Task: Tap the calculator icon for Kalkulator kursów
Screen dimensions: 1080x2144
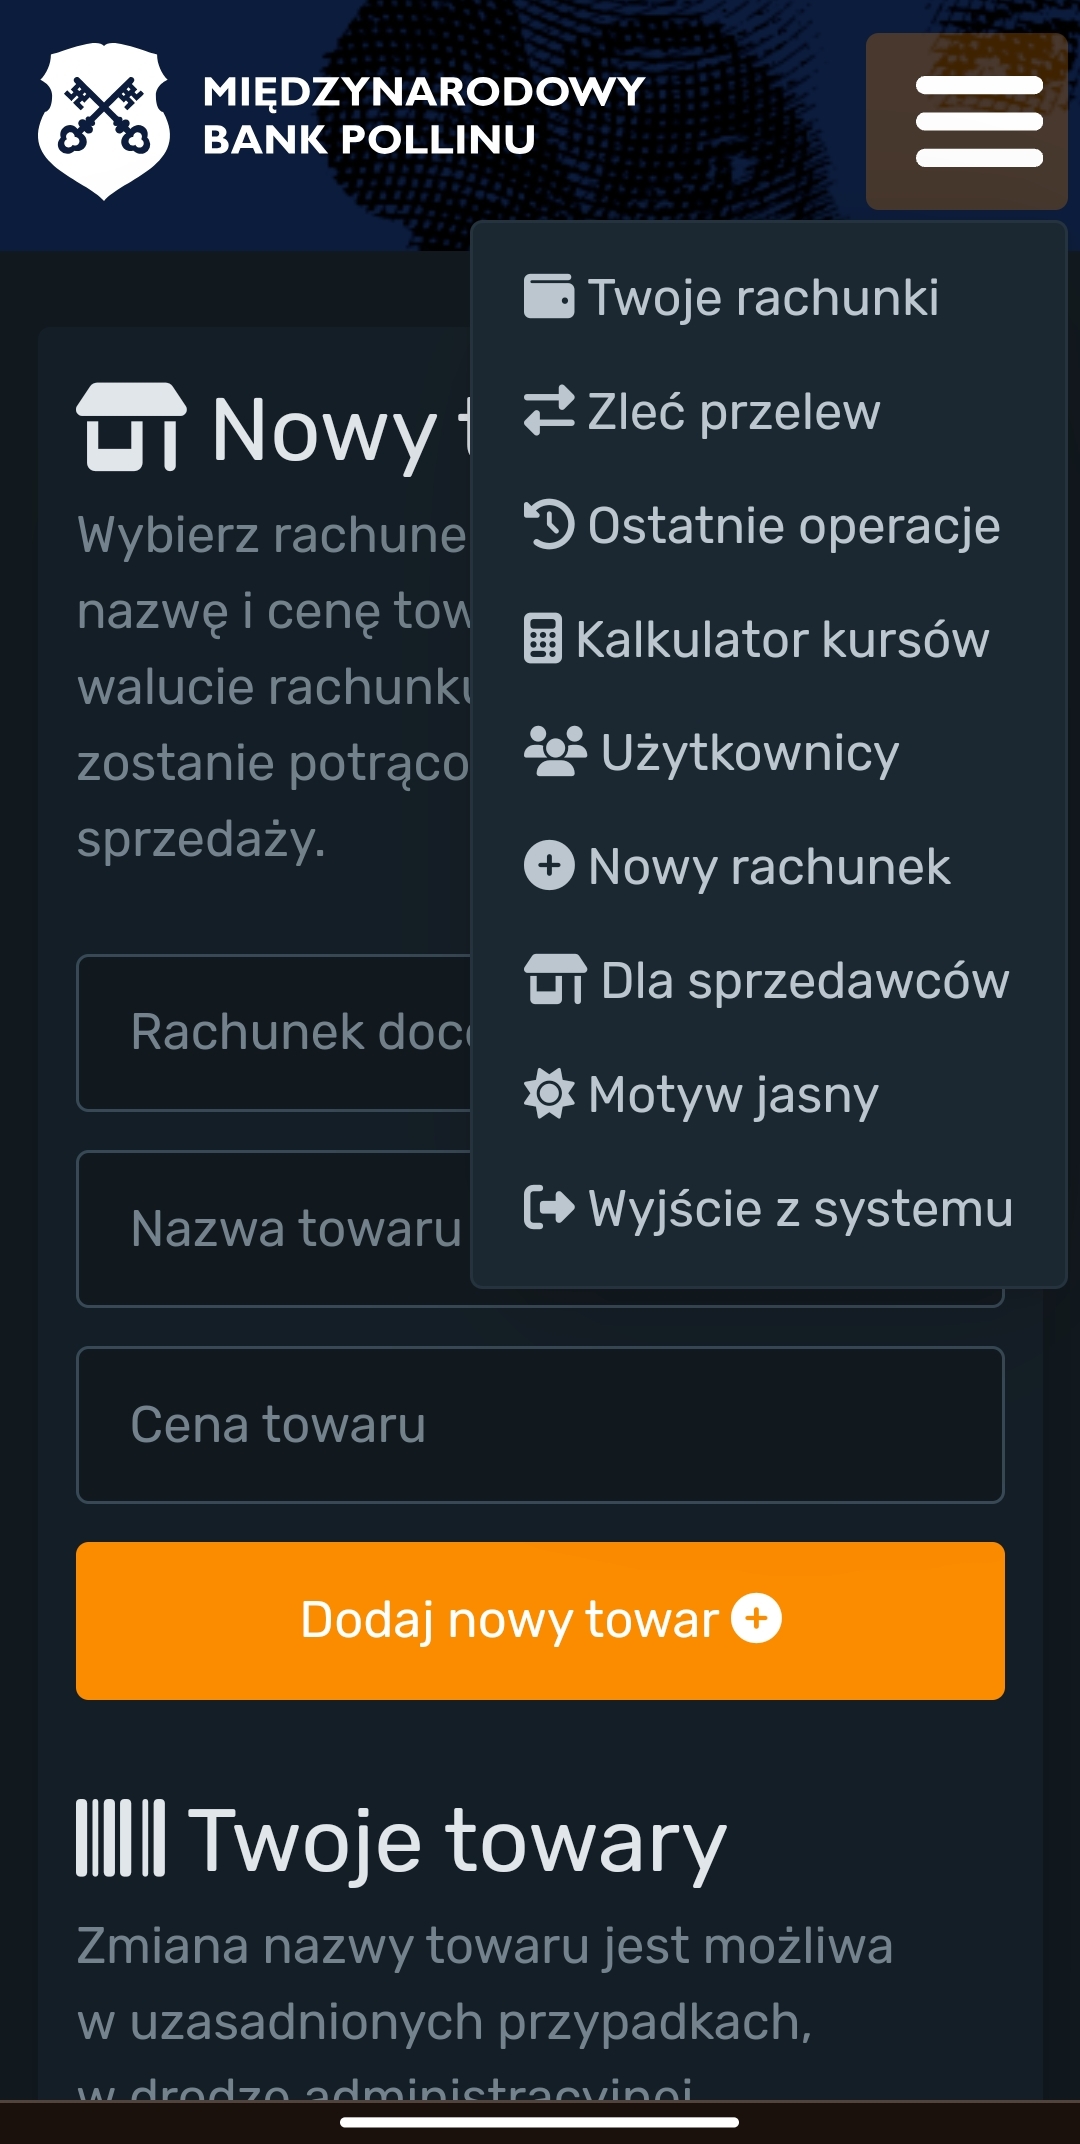Action: pos(543,639)
